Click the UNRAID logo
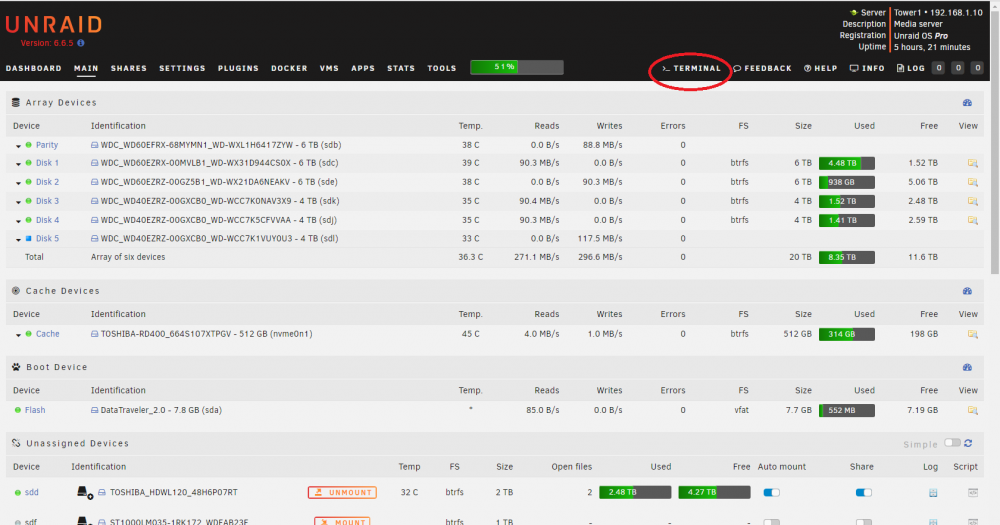 click(54, 25)
